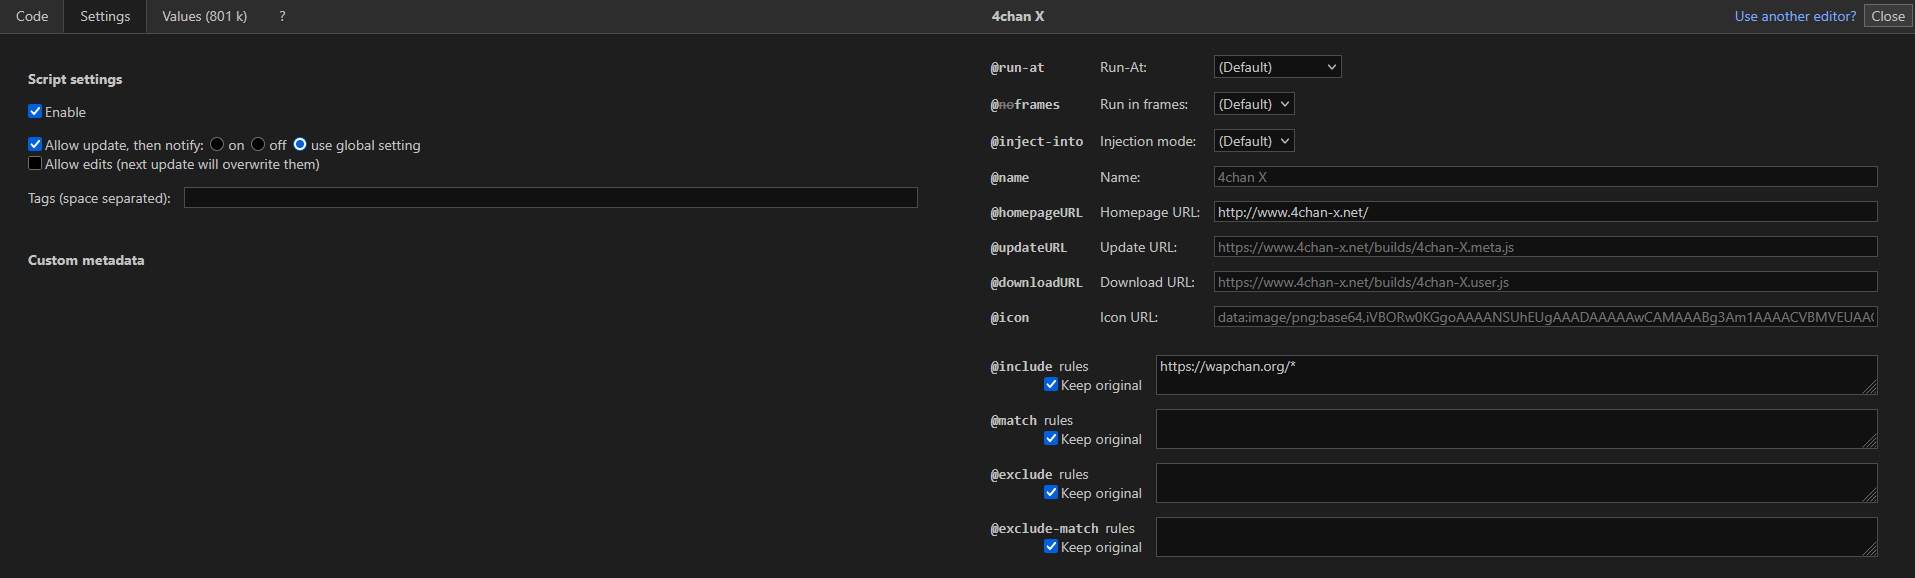Open the Code tab
This screenshot has width=1915, height=578.
32,16
